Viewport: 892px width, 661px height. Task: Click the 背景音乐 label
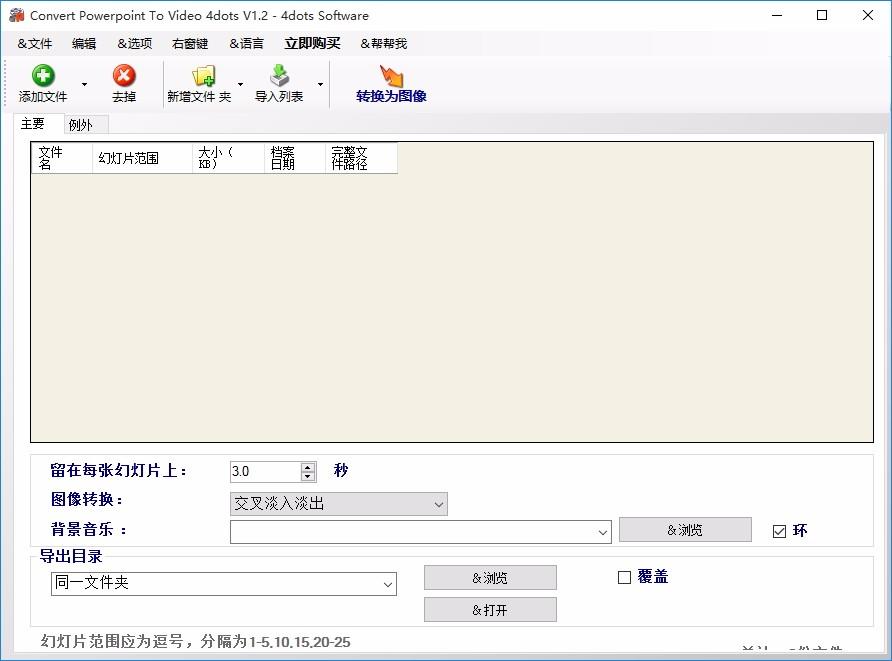(x=88, y=530)
